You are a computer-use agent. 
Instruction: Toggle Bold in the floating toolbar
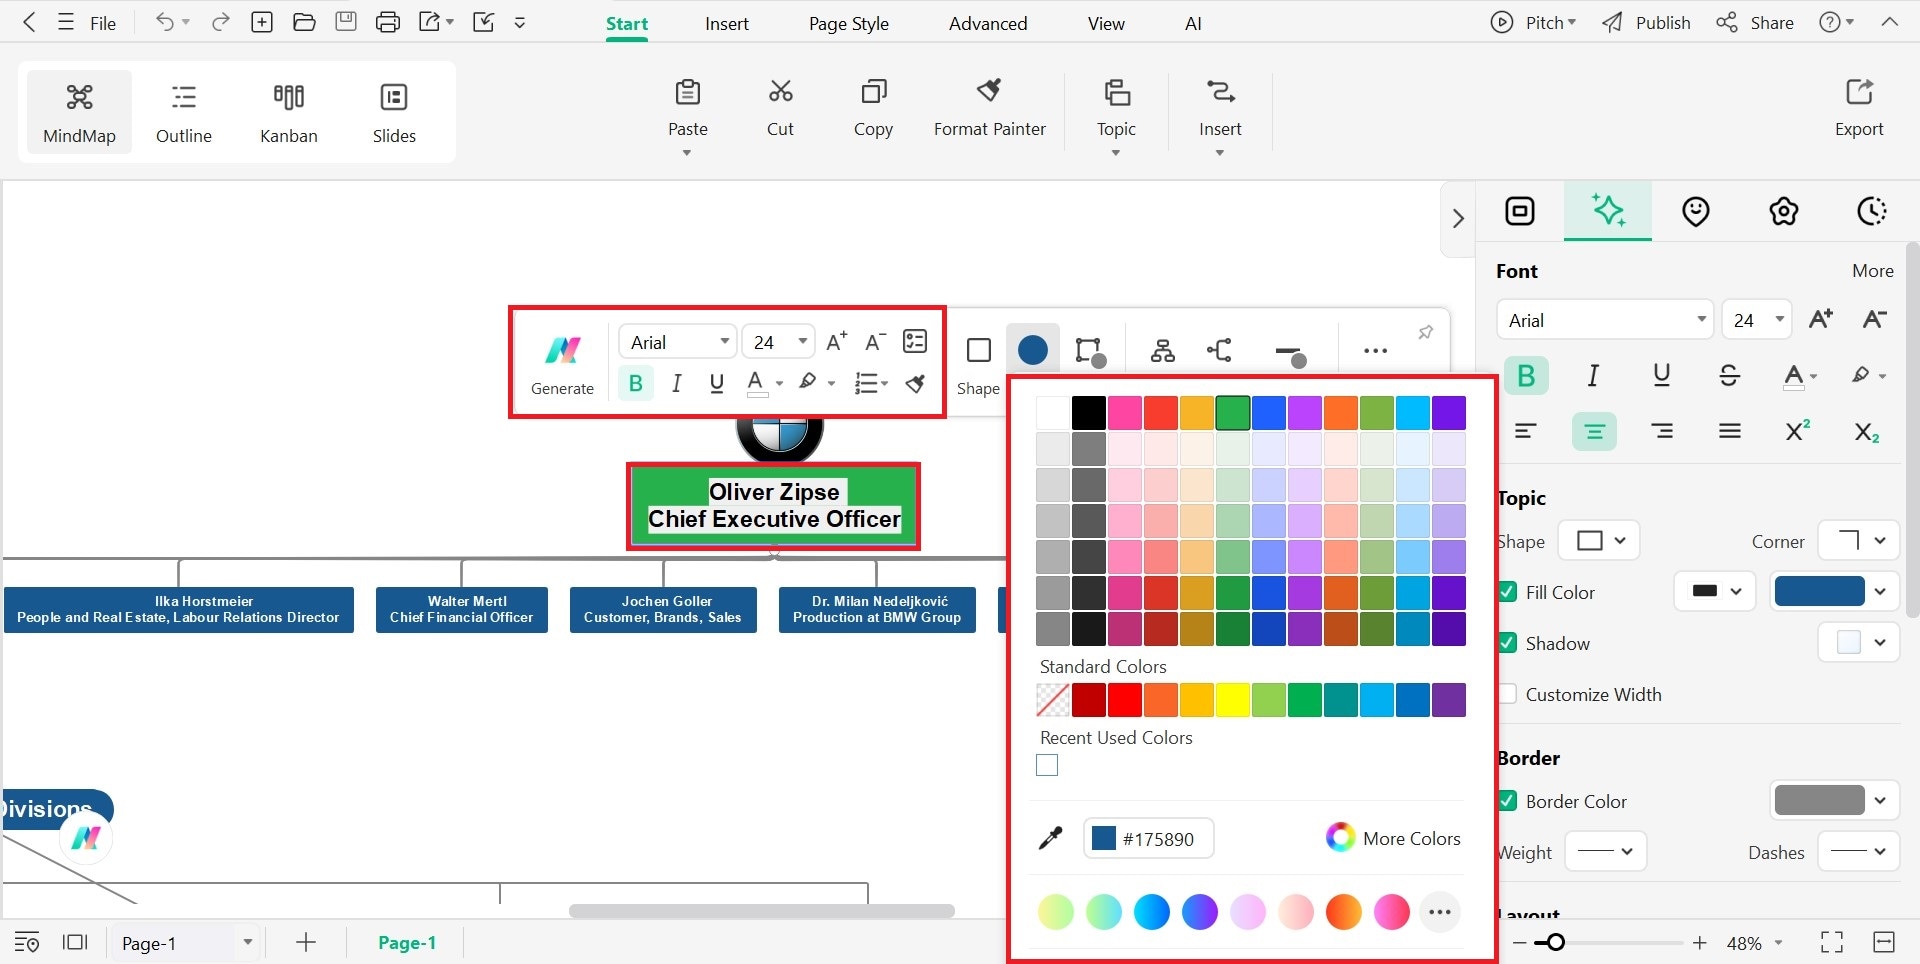click(635, 383)
